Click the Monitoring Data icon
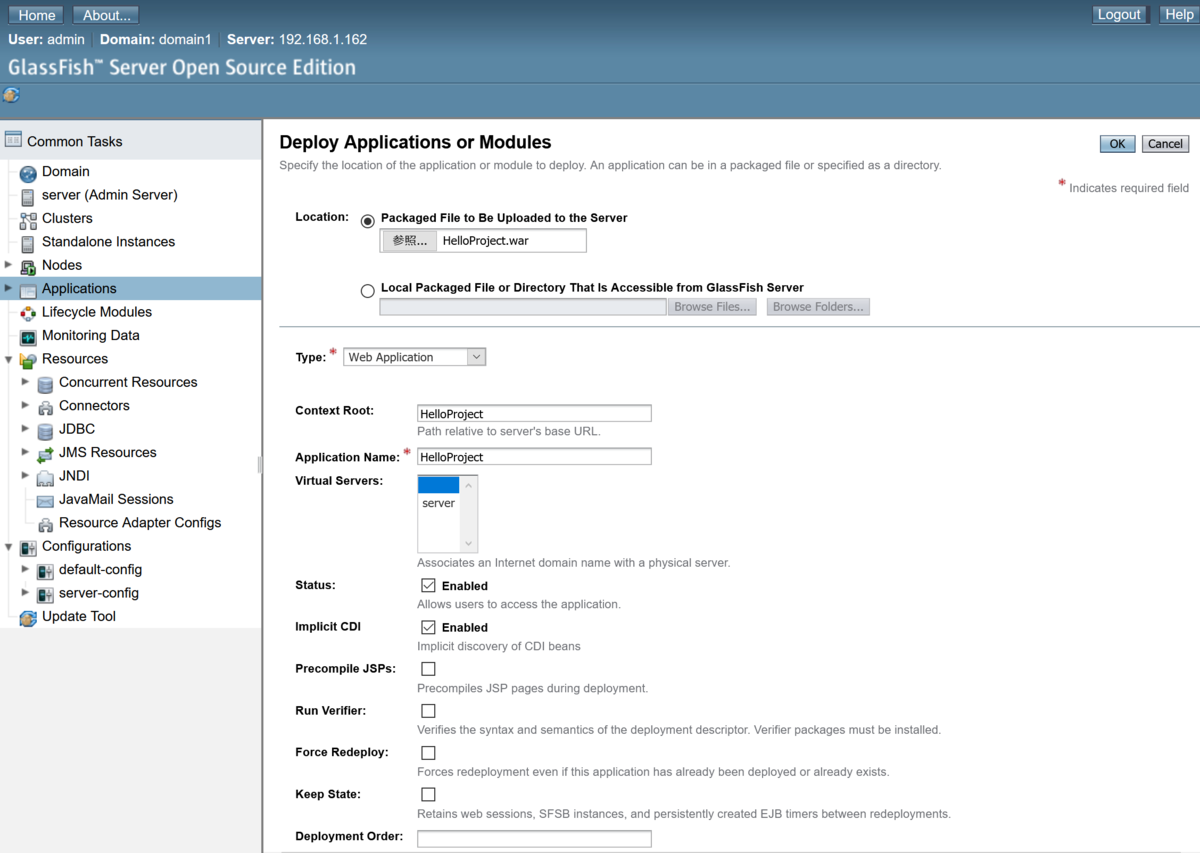1200x853 pixels. pos(28,336)
